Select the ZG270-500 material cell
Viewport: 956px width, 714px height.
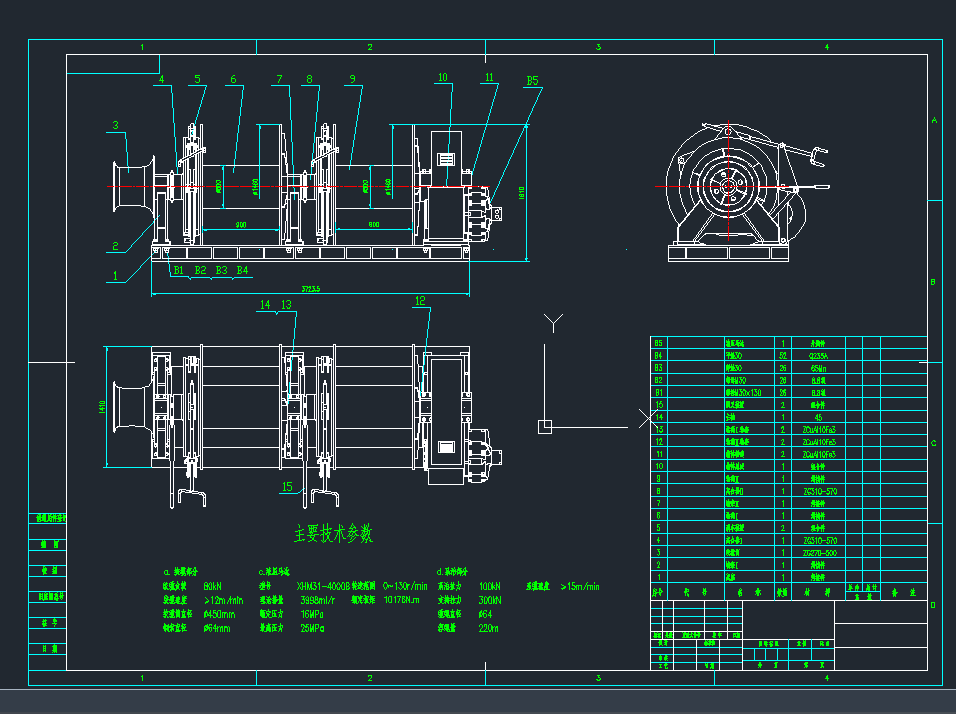[819, 552]
